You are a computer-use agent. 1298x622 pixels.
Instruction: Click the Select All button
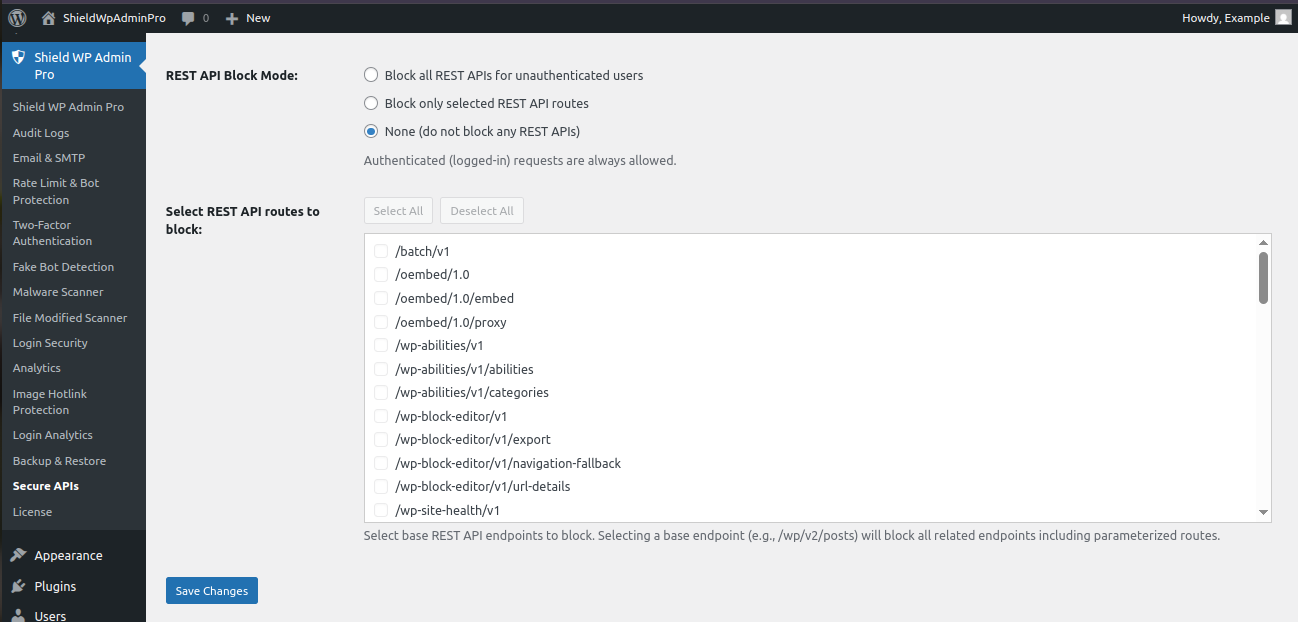[x=398, y=211]
